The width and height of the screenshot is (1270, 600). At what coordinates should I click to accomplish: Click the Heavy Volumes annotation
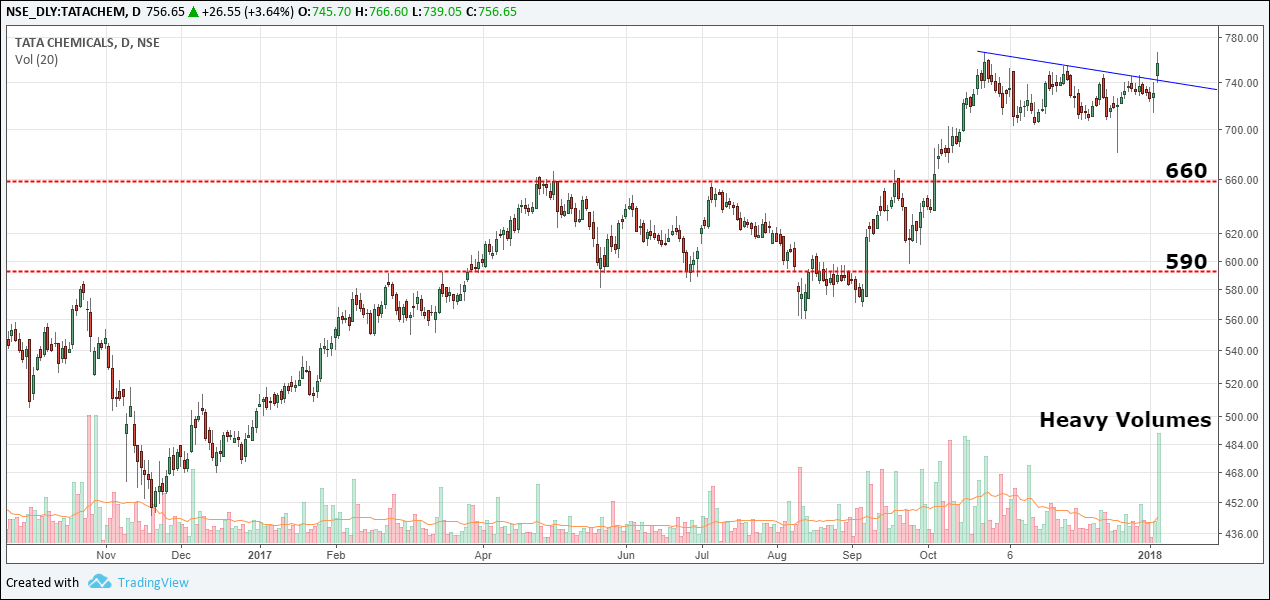(1125, 420)
